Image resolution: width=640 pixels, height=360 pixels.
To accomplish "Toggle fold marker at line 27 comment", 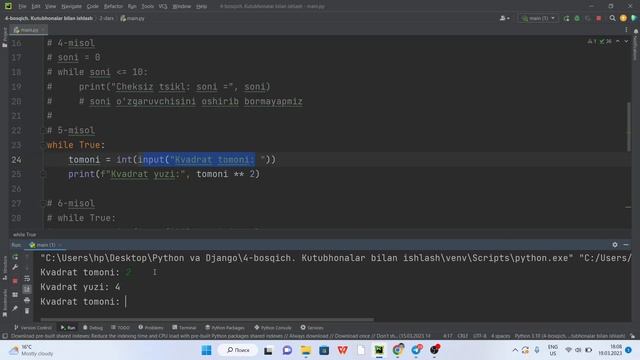I will 43,203.
